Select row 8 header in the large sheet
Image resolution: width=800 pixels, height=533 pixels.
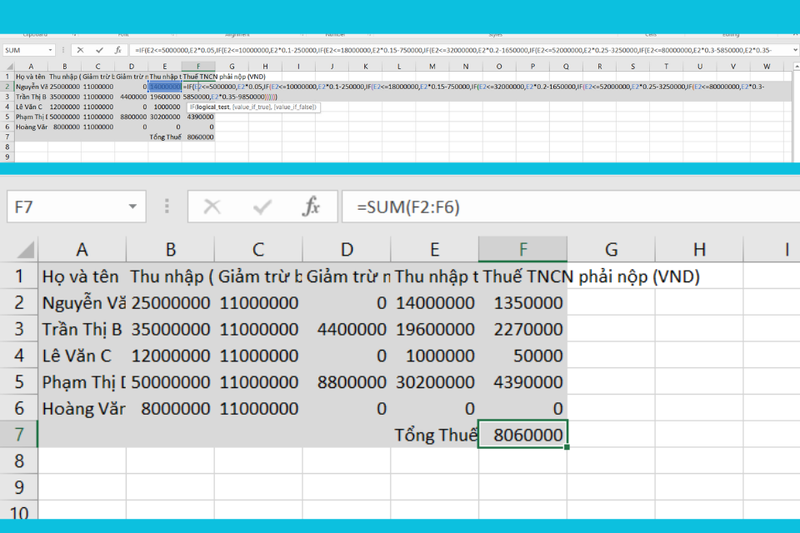coord(19,461)
